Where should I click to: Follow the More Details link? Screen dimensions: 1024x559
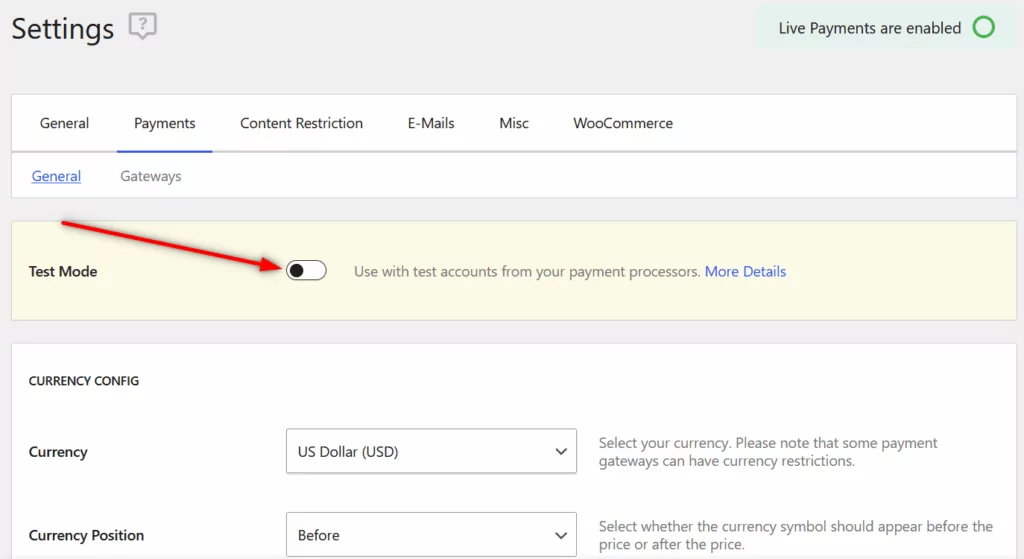coord(745,271)
